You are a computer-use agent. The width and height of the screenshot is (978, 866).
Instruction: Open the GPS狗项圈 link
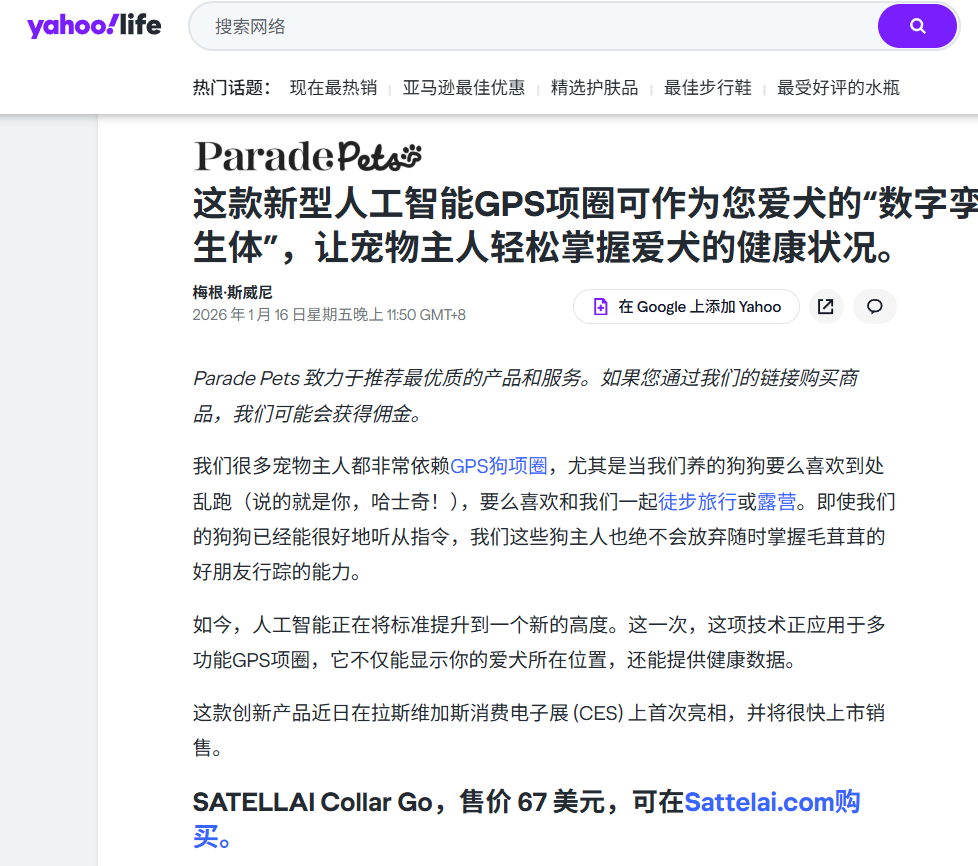[498, 464]
